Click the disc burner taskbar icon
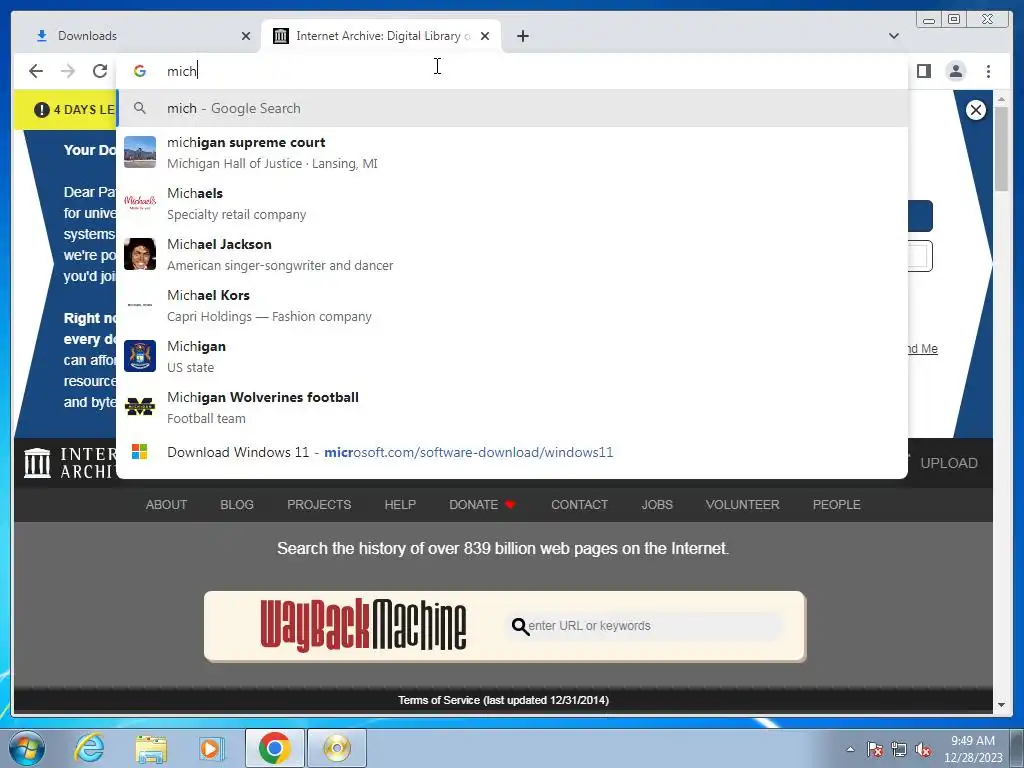The height and width of the screenshot is (768, 1024). point(337,748)
